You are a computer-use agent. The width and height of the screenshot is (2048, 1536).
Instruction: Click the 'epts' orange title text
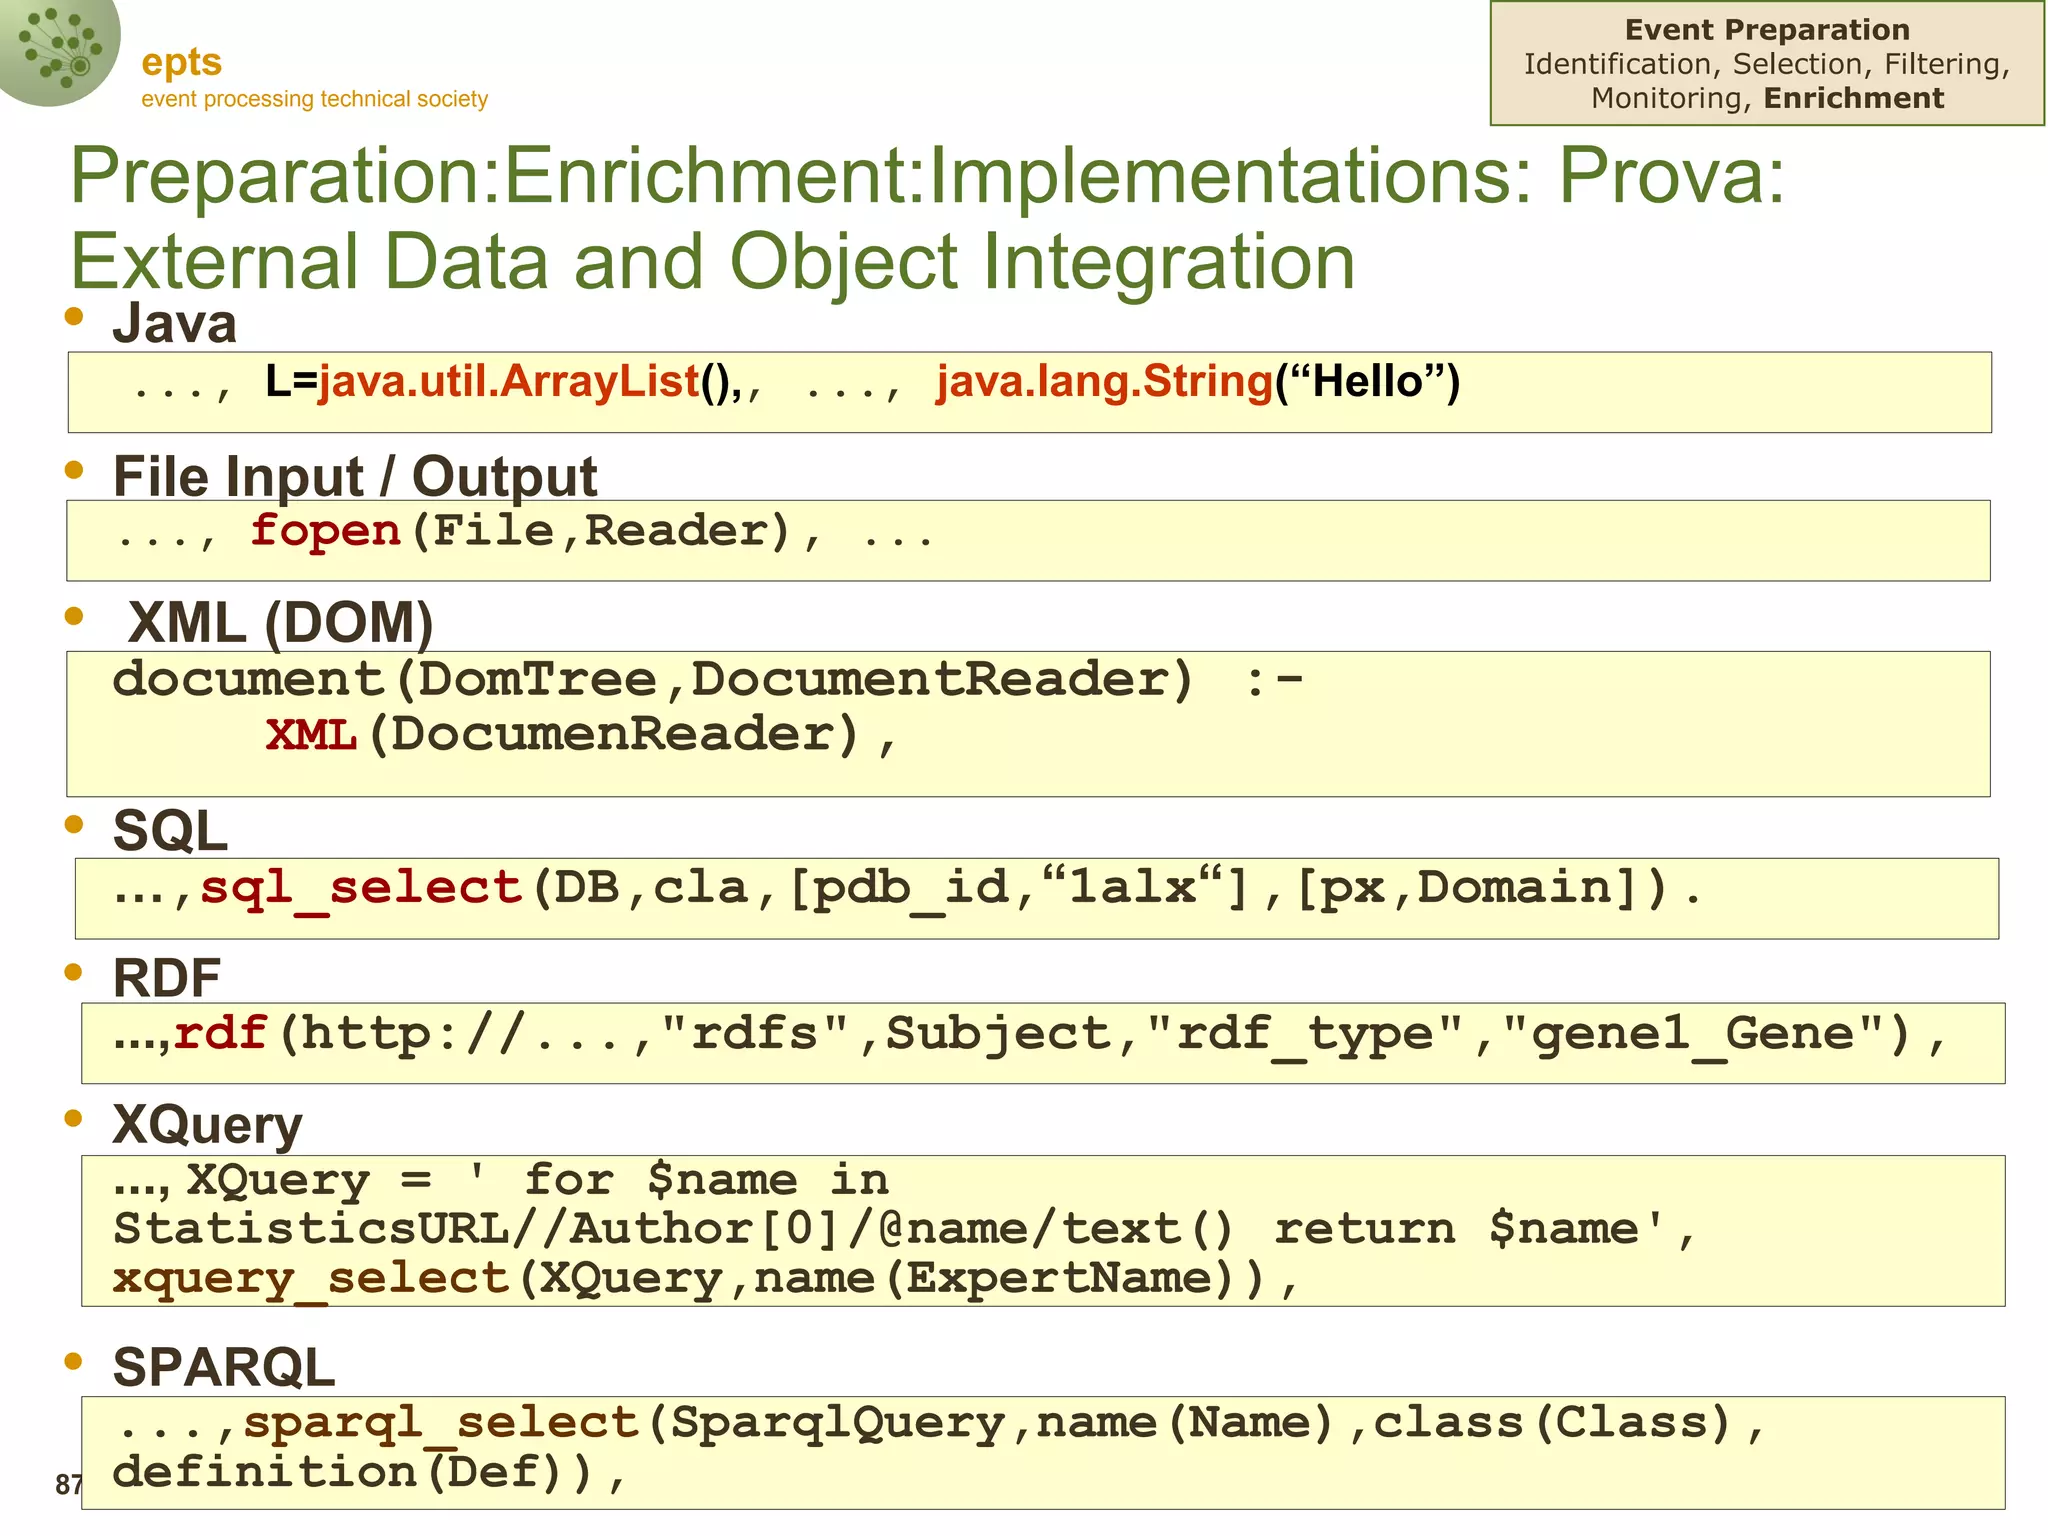pos(181,62)
